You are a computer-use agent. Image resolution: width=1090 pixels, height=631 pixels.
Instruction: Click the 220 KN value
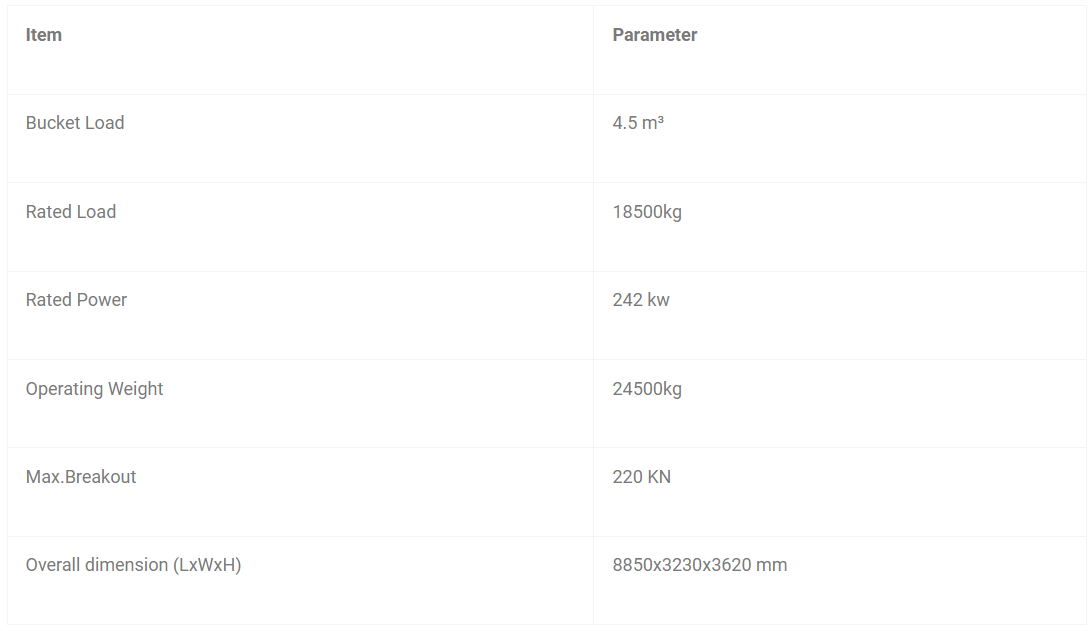click(x=642, y=477)
